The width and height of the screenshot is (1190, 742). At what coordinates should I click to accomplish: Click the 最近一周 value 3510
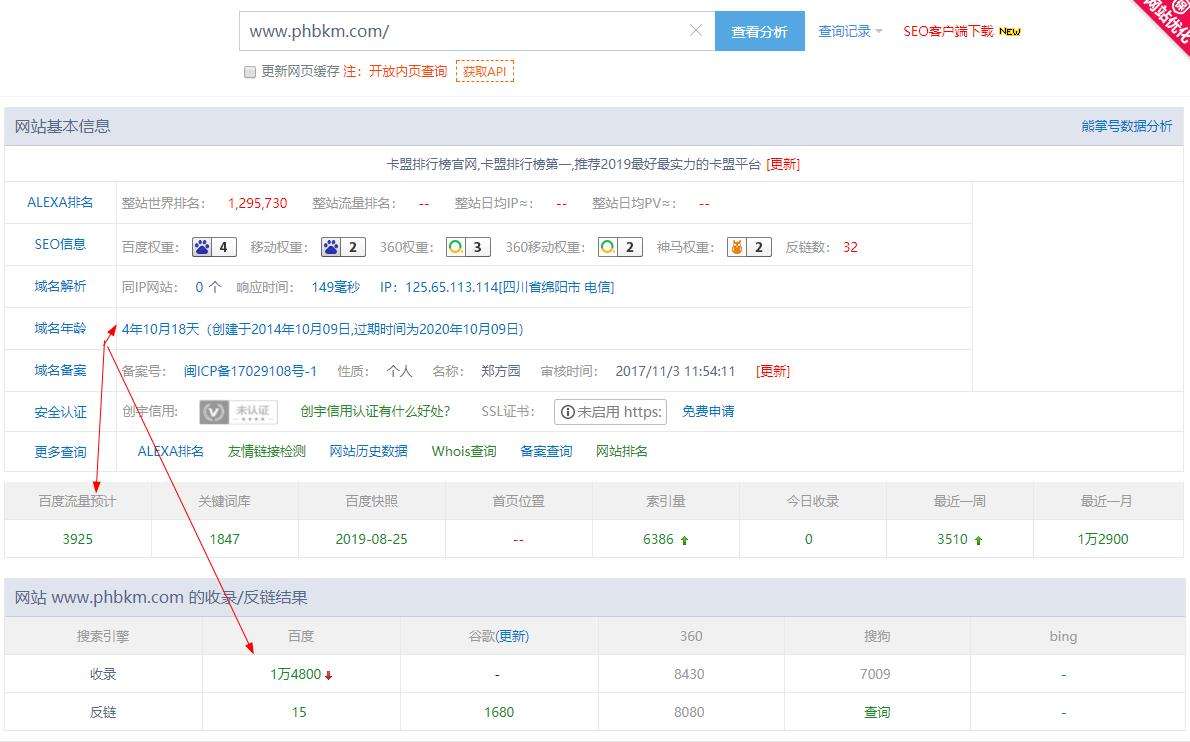click(952, 539)
